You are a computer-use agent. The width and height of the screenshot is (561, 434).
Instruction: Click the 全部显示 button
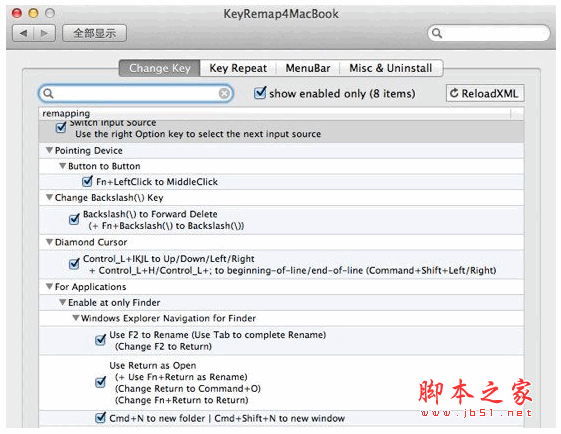94,33
